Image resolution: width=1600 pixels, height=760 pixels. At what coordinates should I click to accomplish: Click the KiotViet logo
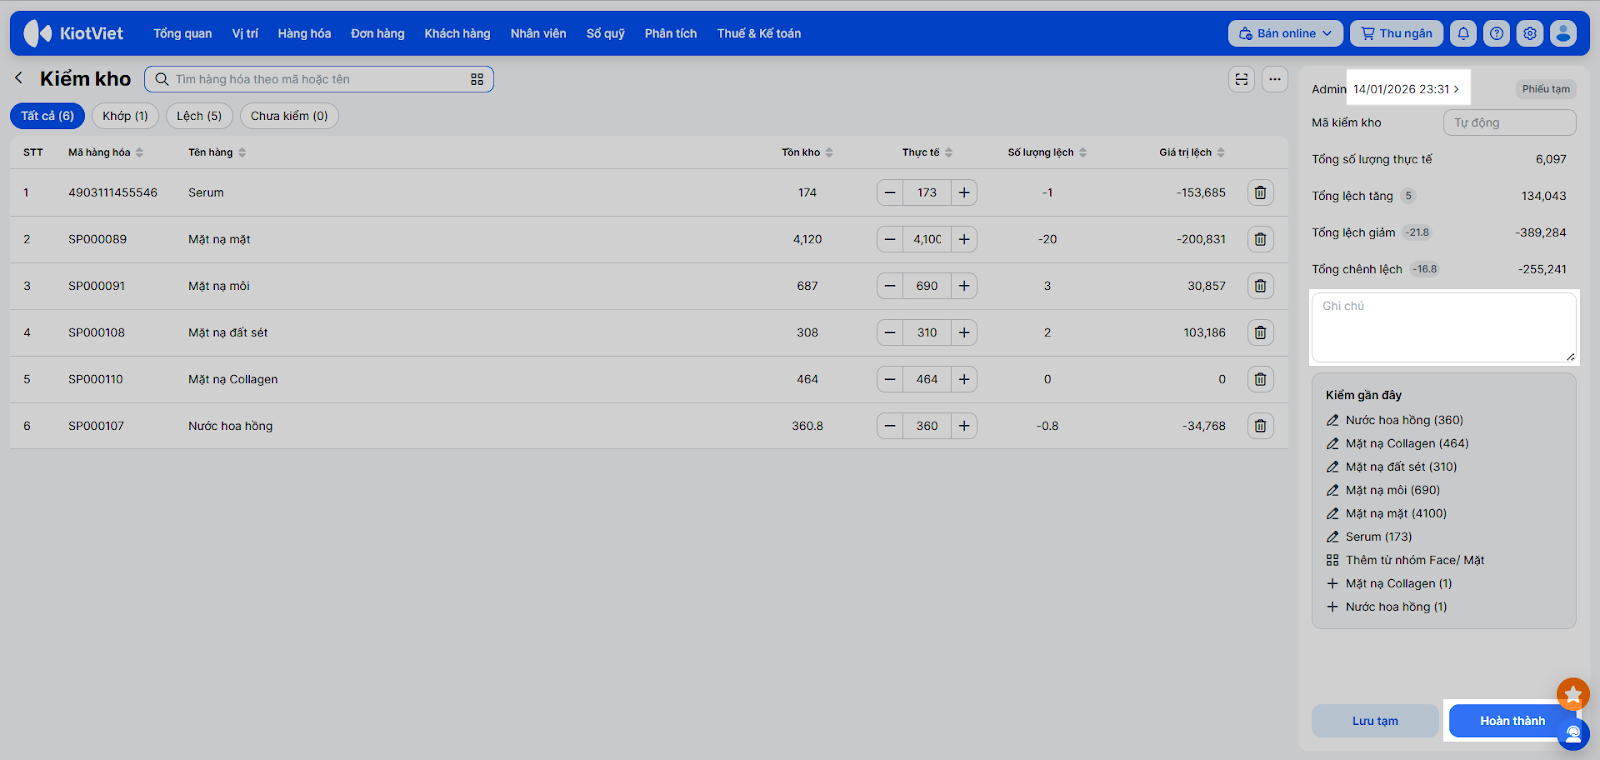pyautogui.click(x=73, y=33)
